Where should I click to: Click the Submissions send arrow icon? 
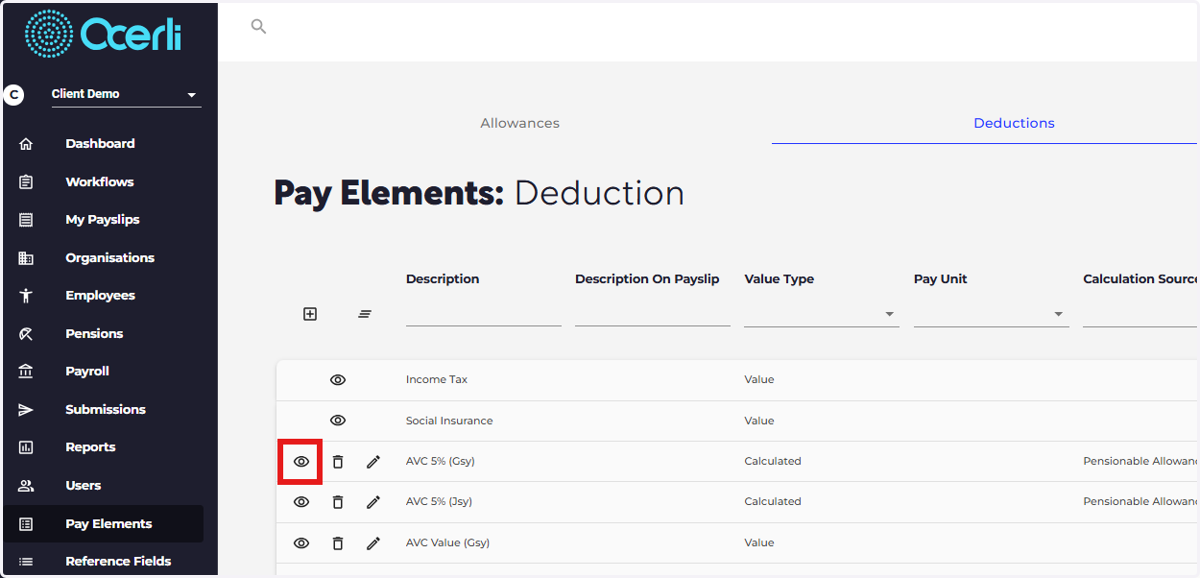point(26,410)
